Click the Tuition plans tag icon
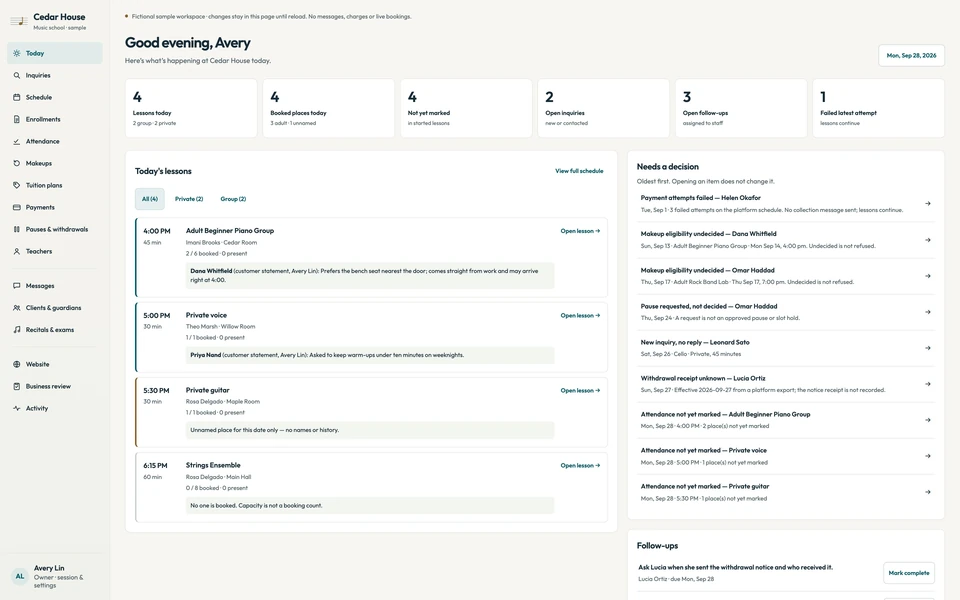Viewport: 960px width, 600px height. [x=17, y=186]
